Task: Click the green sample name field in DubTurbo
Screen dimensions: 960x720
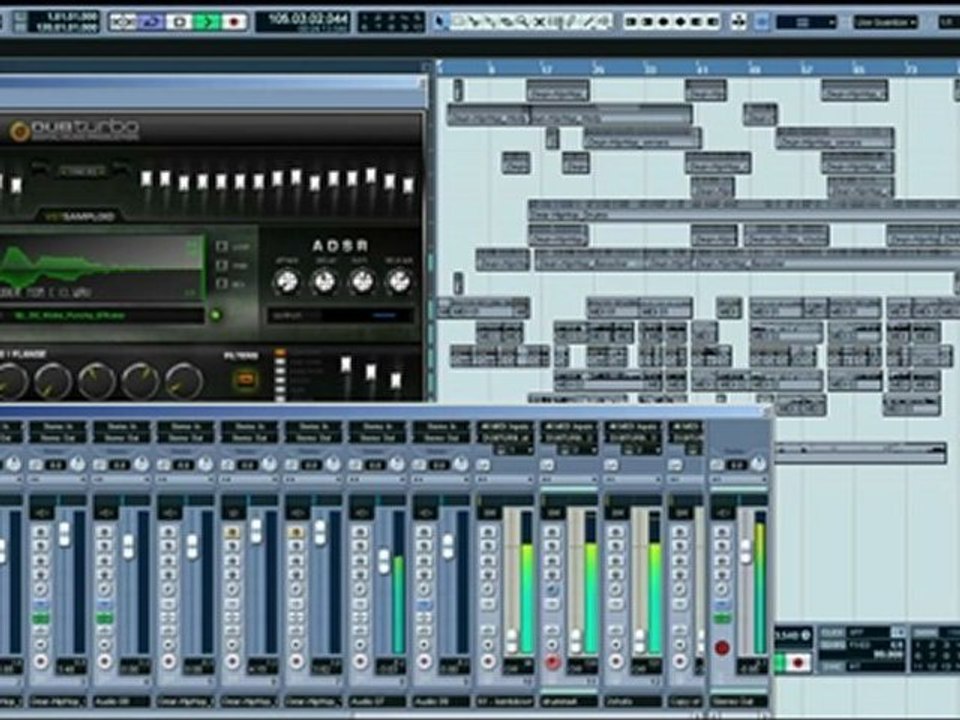Action: tap(102, 316)
